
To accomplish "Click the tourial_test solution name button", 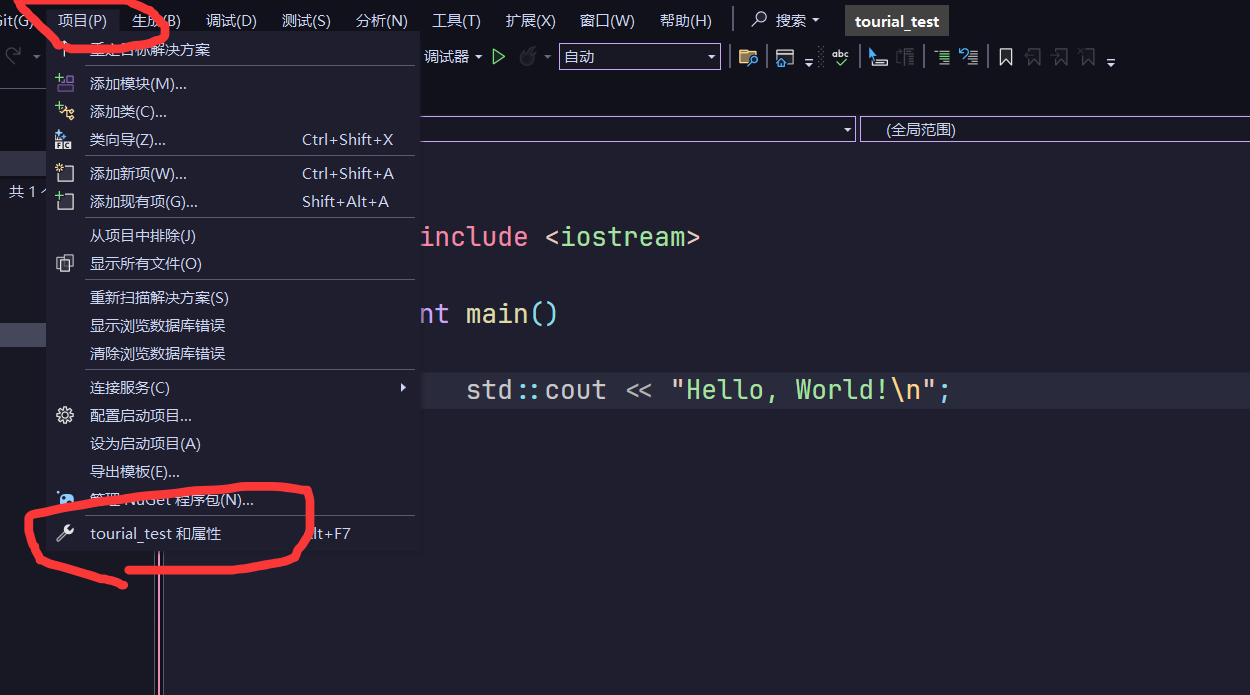I will [896, 22].
